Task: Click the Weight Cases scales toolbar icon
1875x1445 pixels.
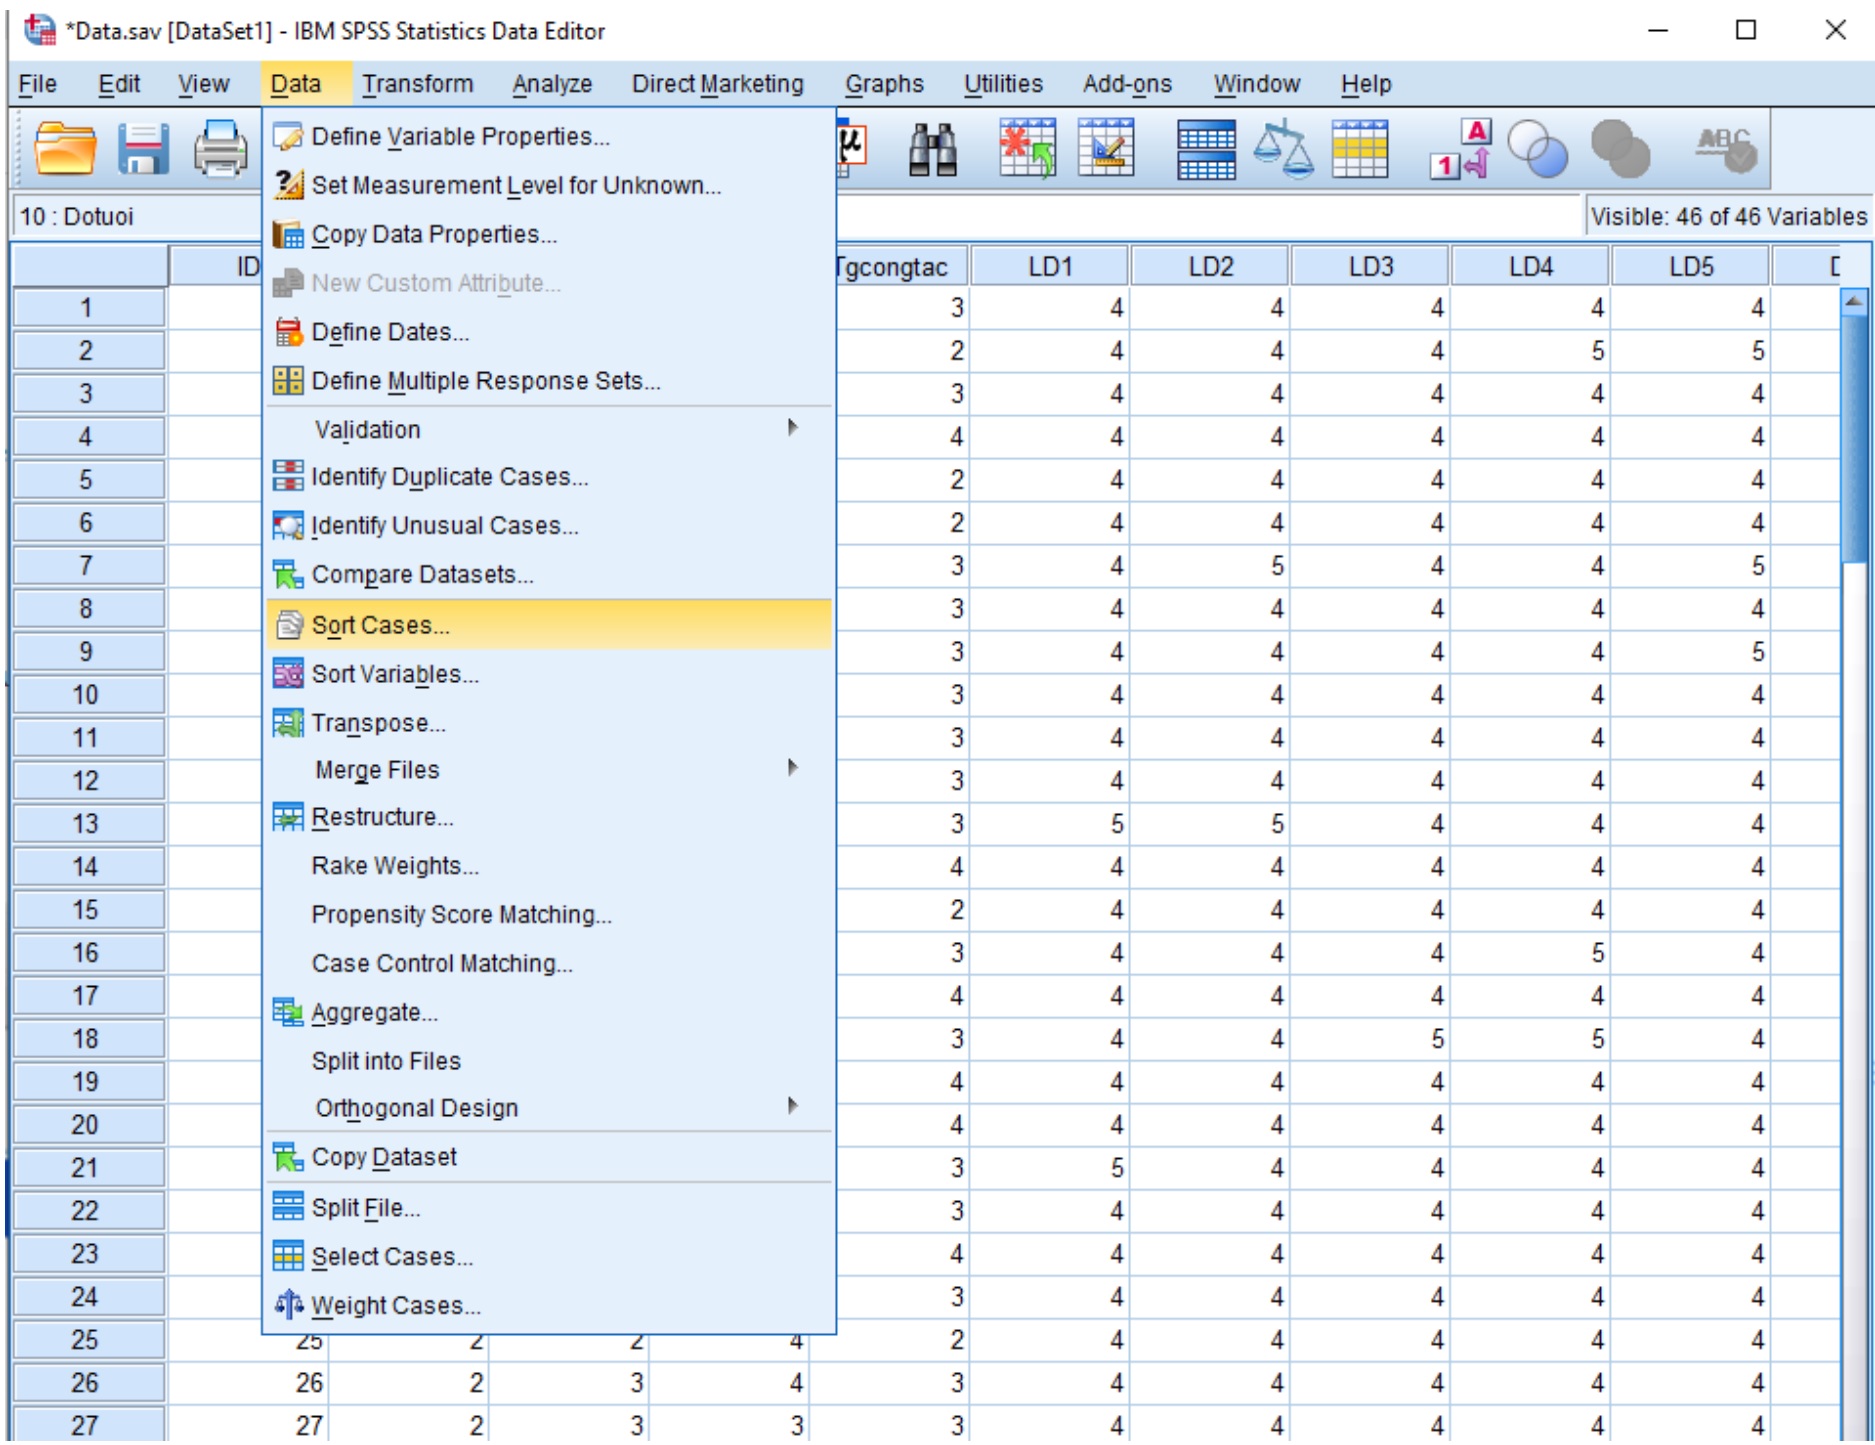Action: (1283, 150)
